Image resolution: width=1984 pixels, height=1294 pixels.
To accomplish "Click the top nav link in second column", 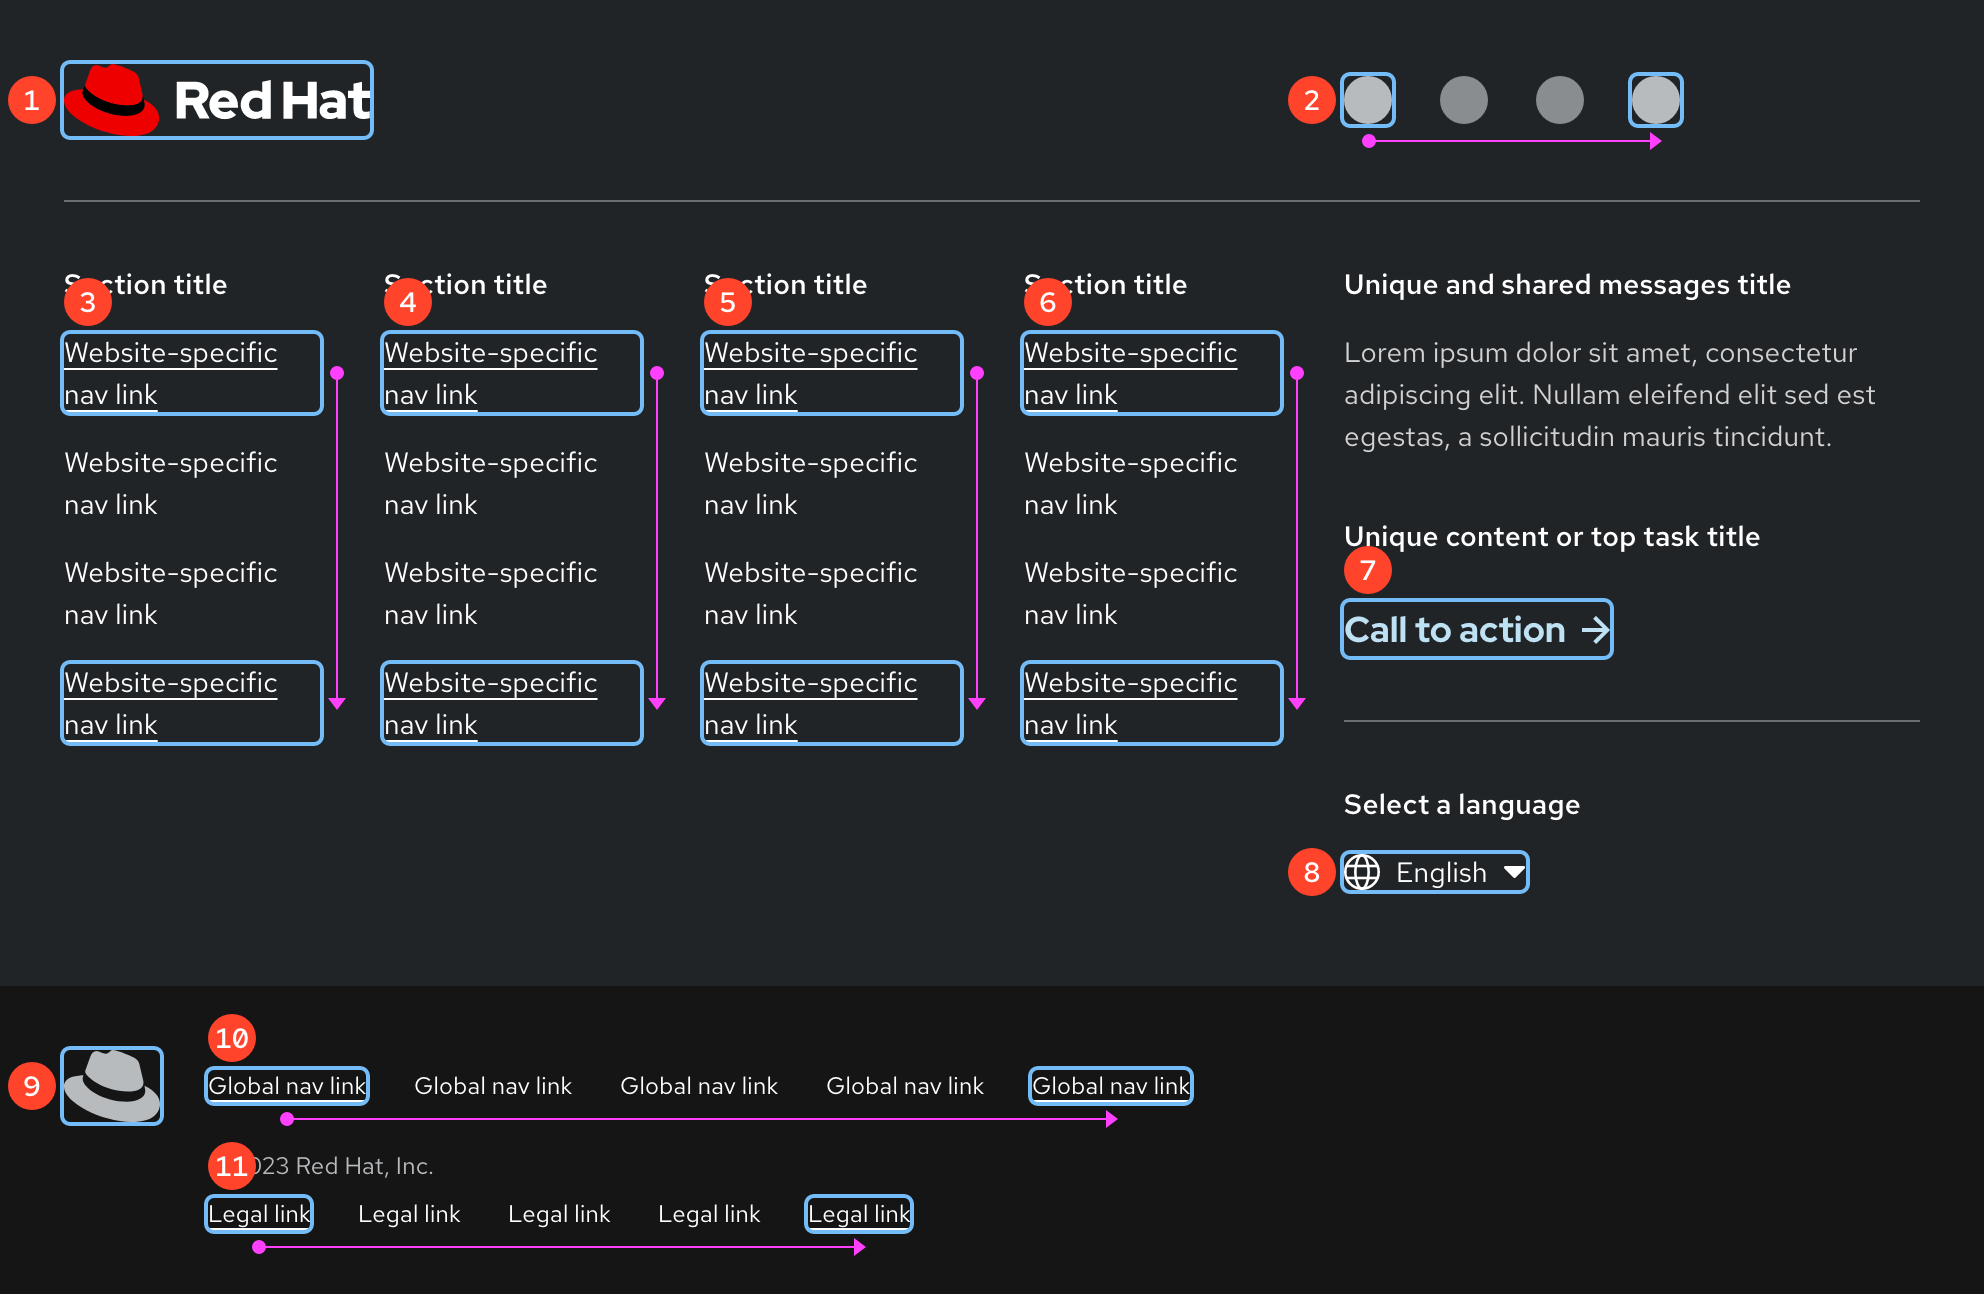I will click(511, 373).
